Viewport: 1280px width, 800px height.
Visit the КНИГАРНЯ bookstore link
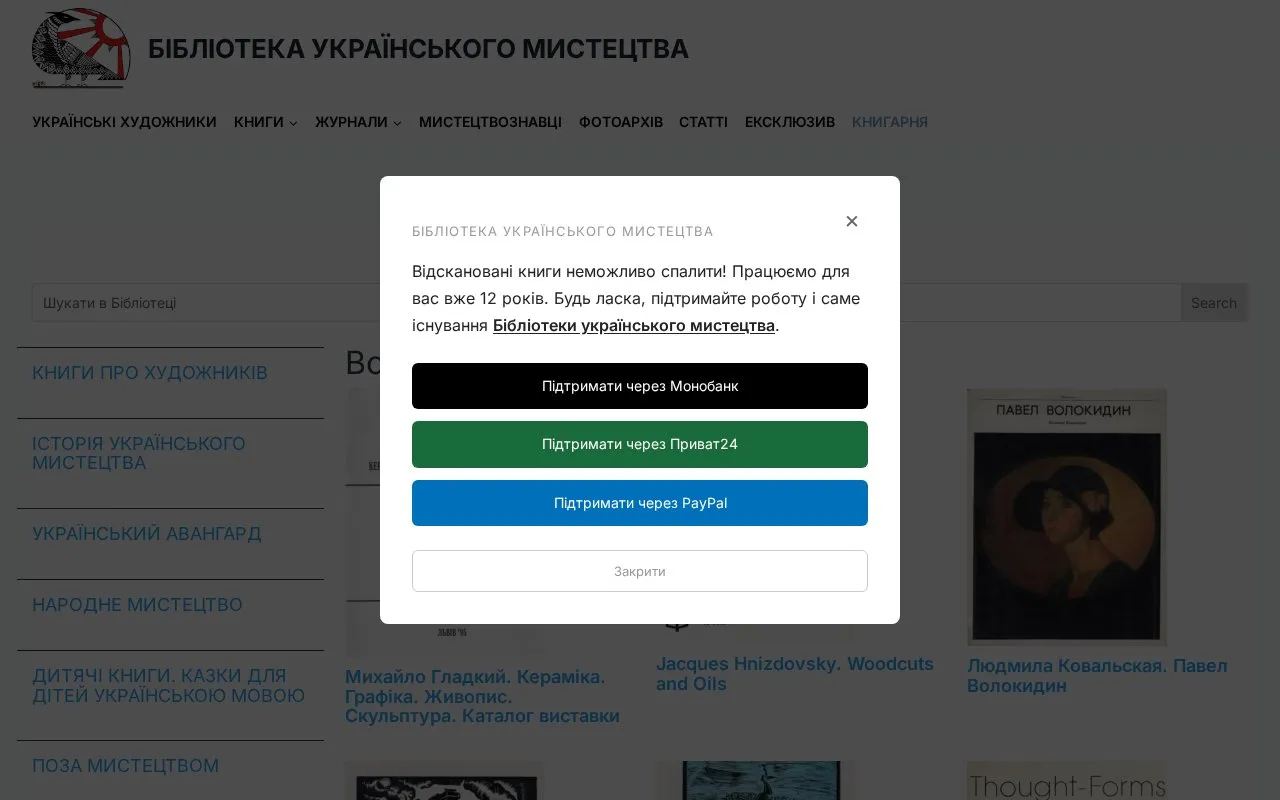tap(890, 122)
